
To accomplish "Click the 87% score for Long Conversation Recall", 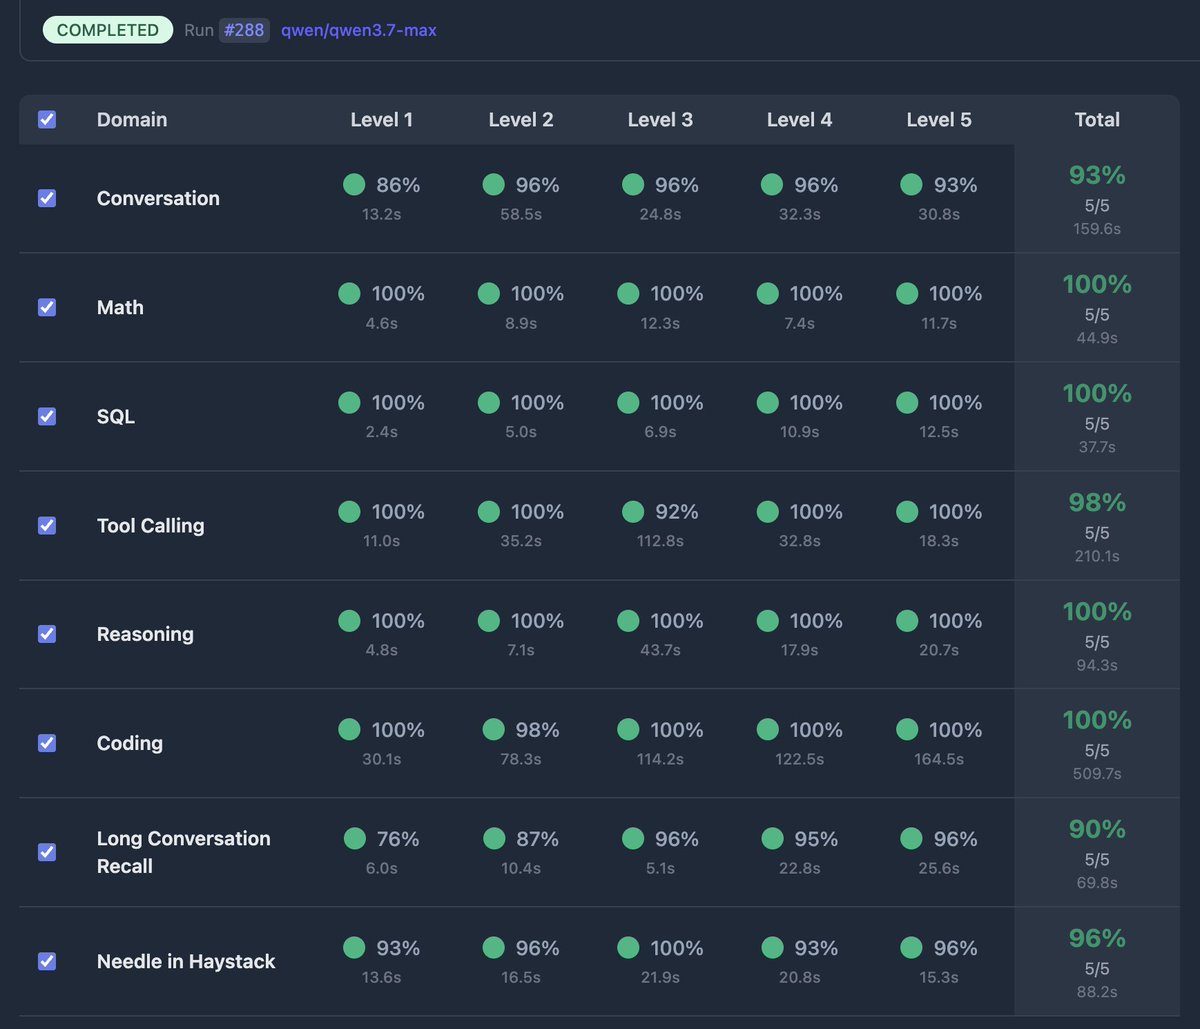I will [537, 839].
